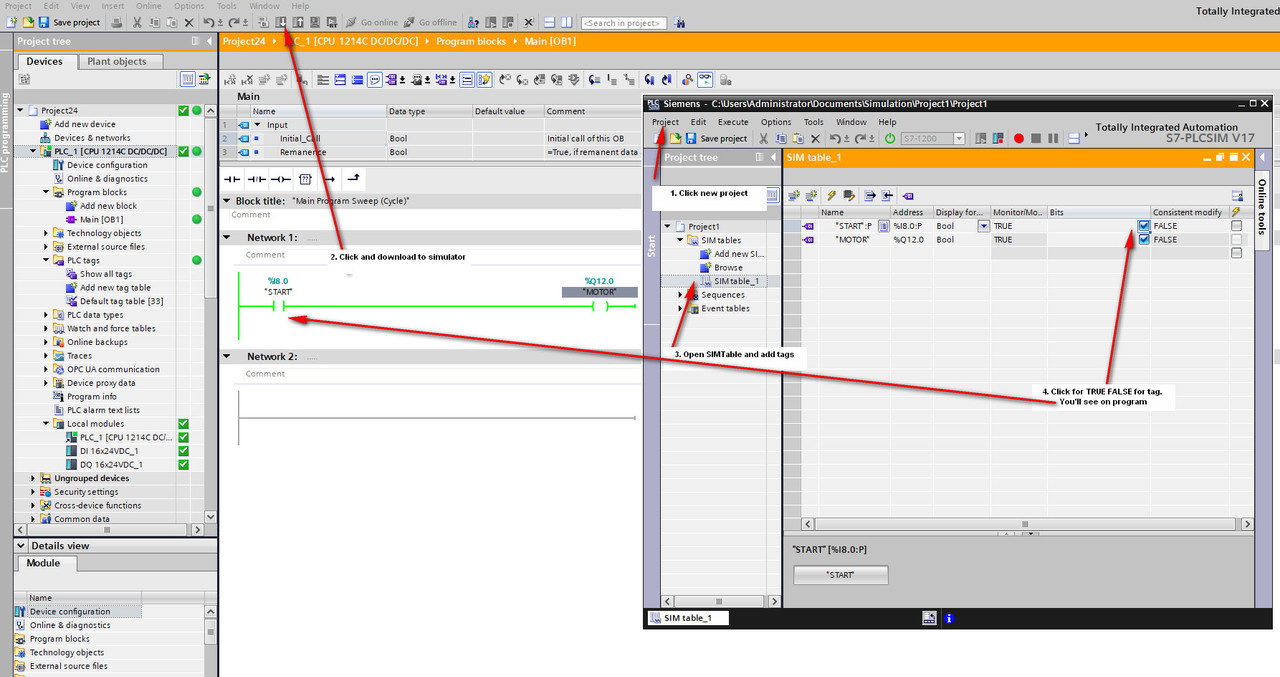Click pause icon in PLCSIM toolbar
The image size is (1280, 677).
(1053, 138)
